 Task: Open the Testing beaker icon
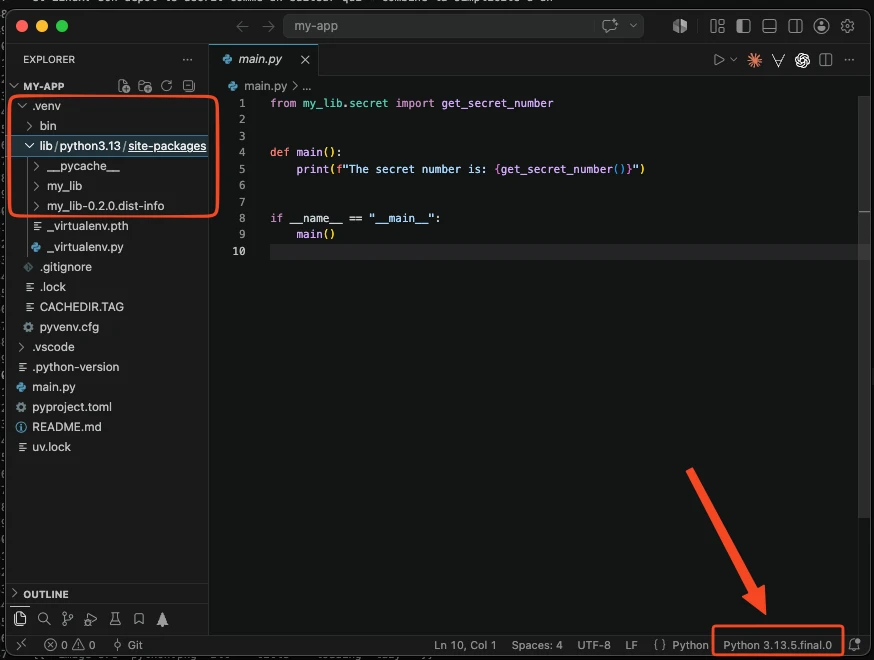115,619
